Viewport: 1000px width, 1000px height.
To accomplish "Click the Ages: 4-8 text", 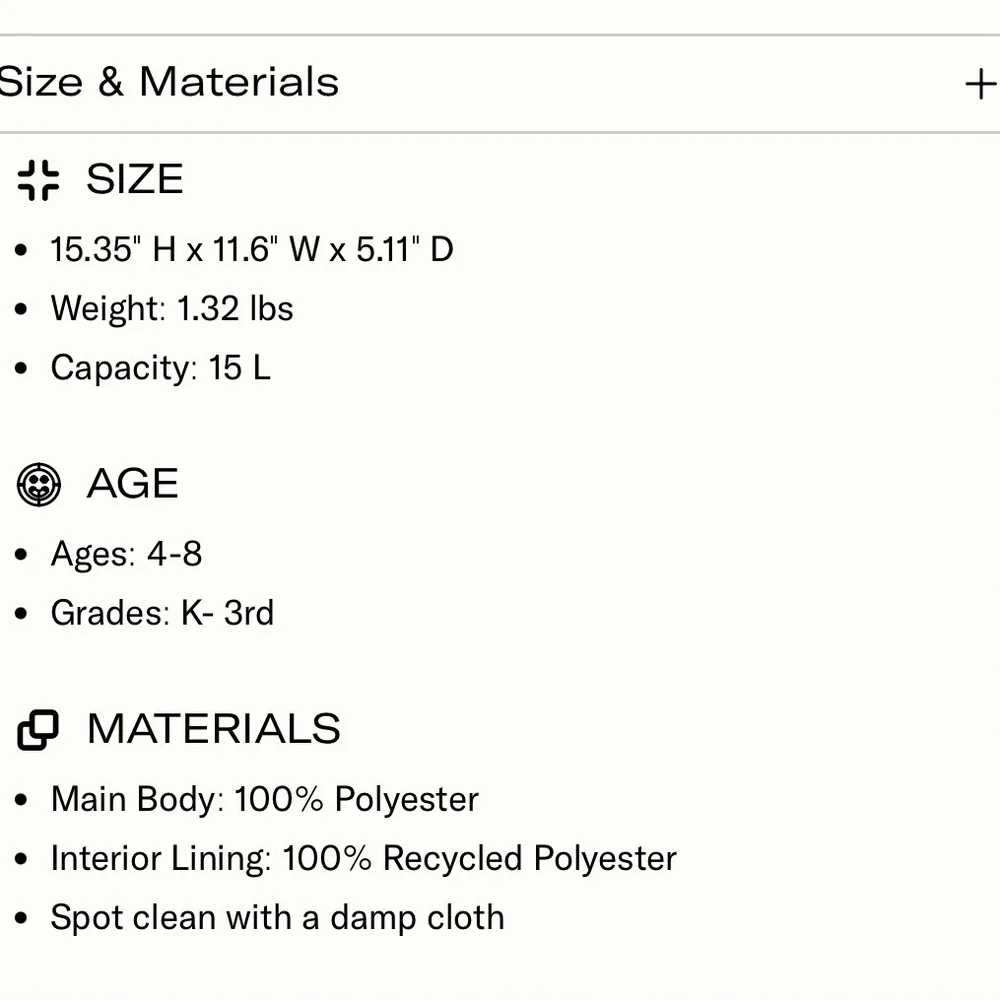I will coord(126,553).
